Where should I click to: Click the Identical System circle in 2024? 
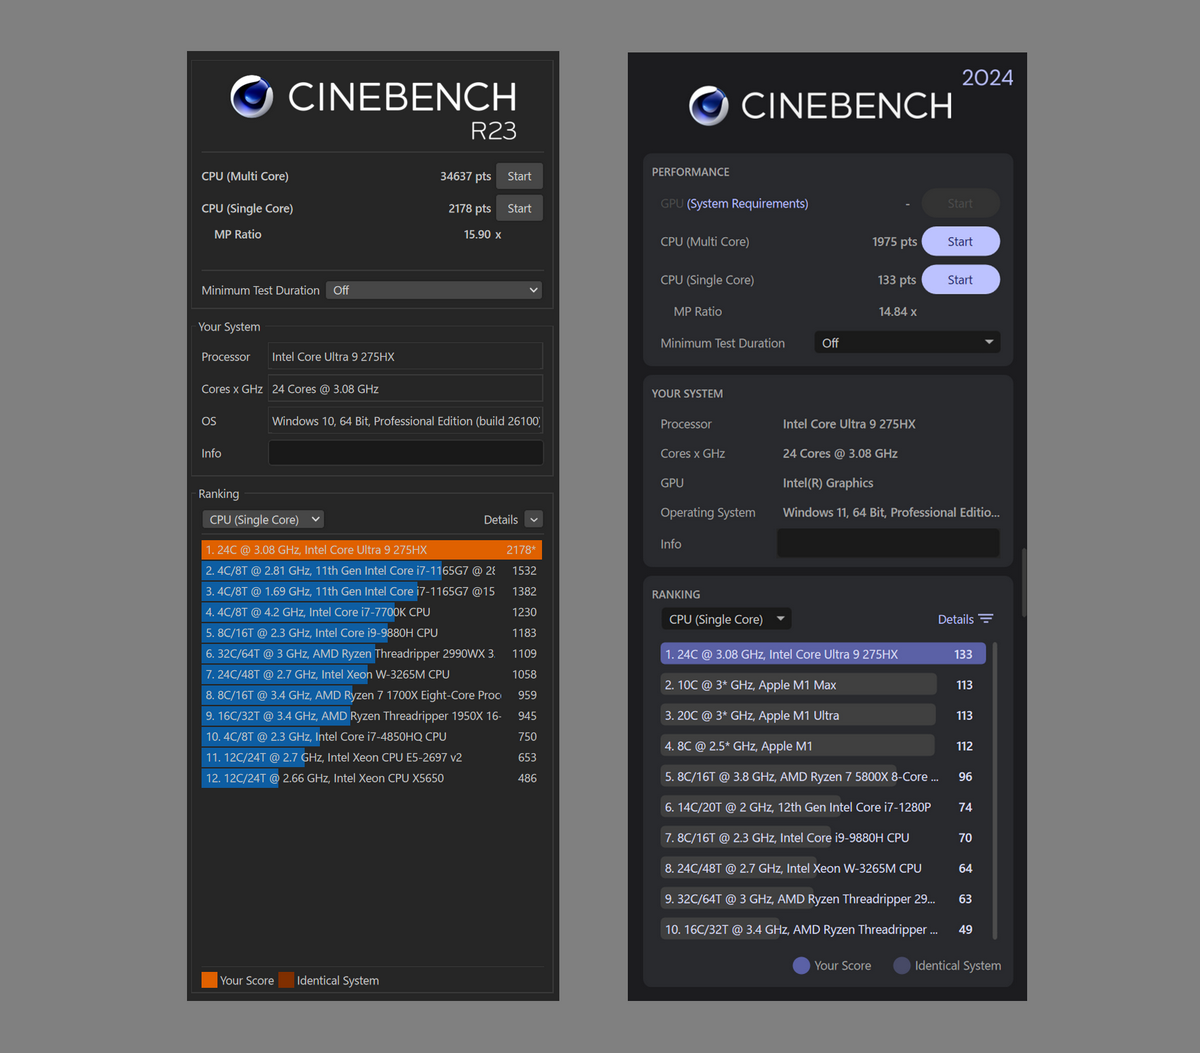click(x=902, y=965)
